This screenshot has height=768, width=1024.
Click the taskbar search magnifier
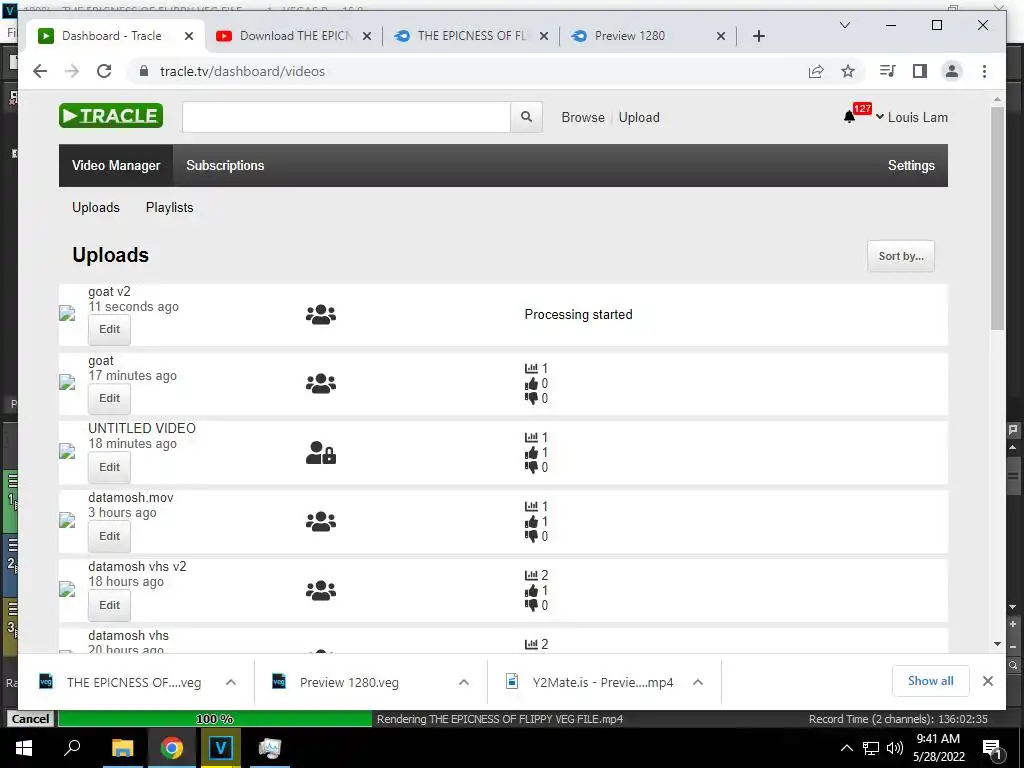[72, 748]
